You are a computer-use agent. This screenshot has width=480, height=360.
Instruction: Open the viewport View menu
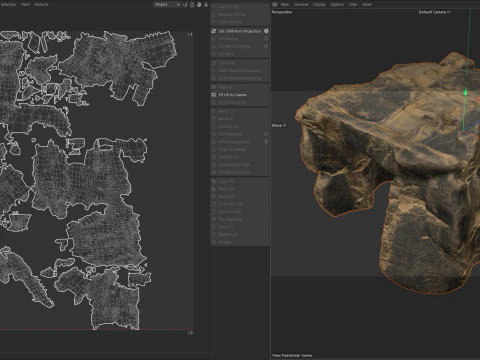point(285,5)
